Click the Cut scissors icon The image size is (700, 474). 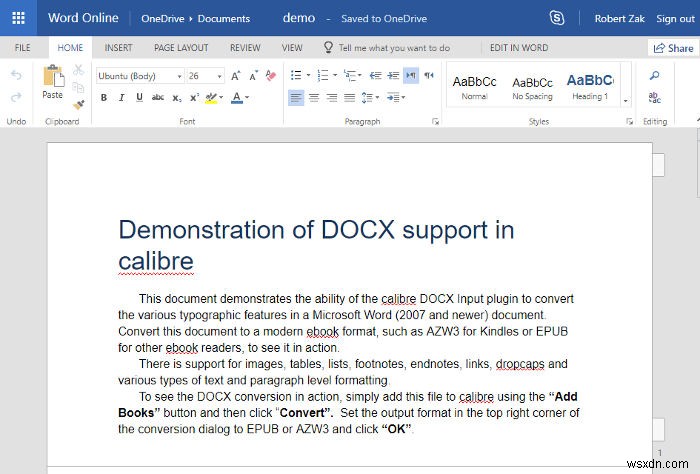(x=79, y=70)
